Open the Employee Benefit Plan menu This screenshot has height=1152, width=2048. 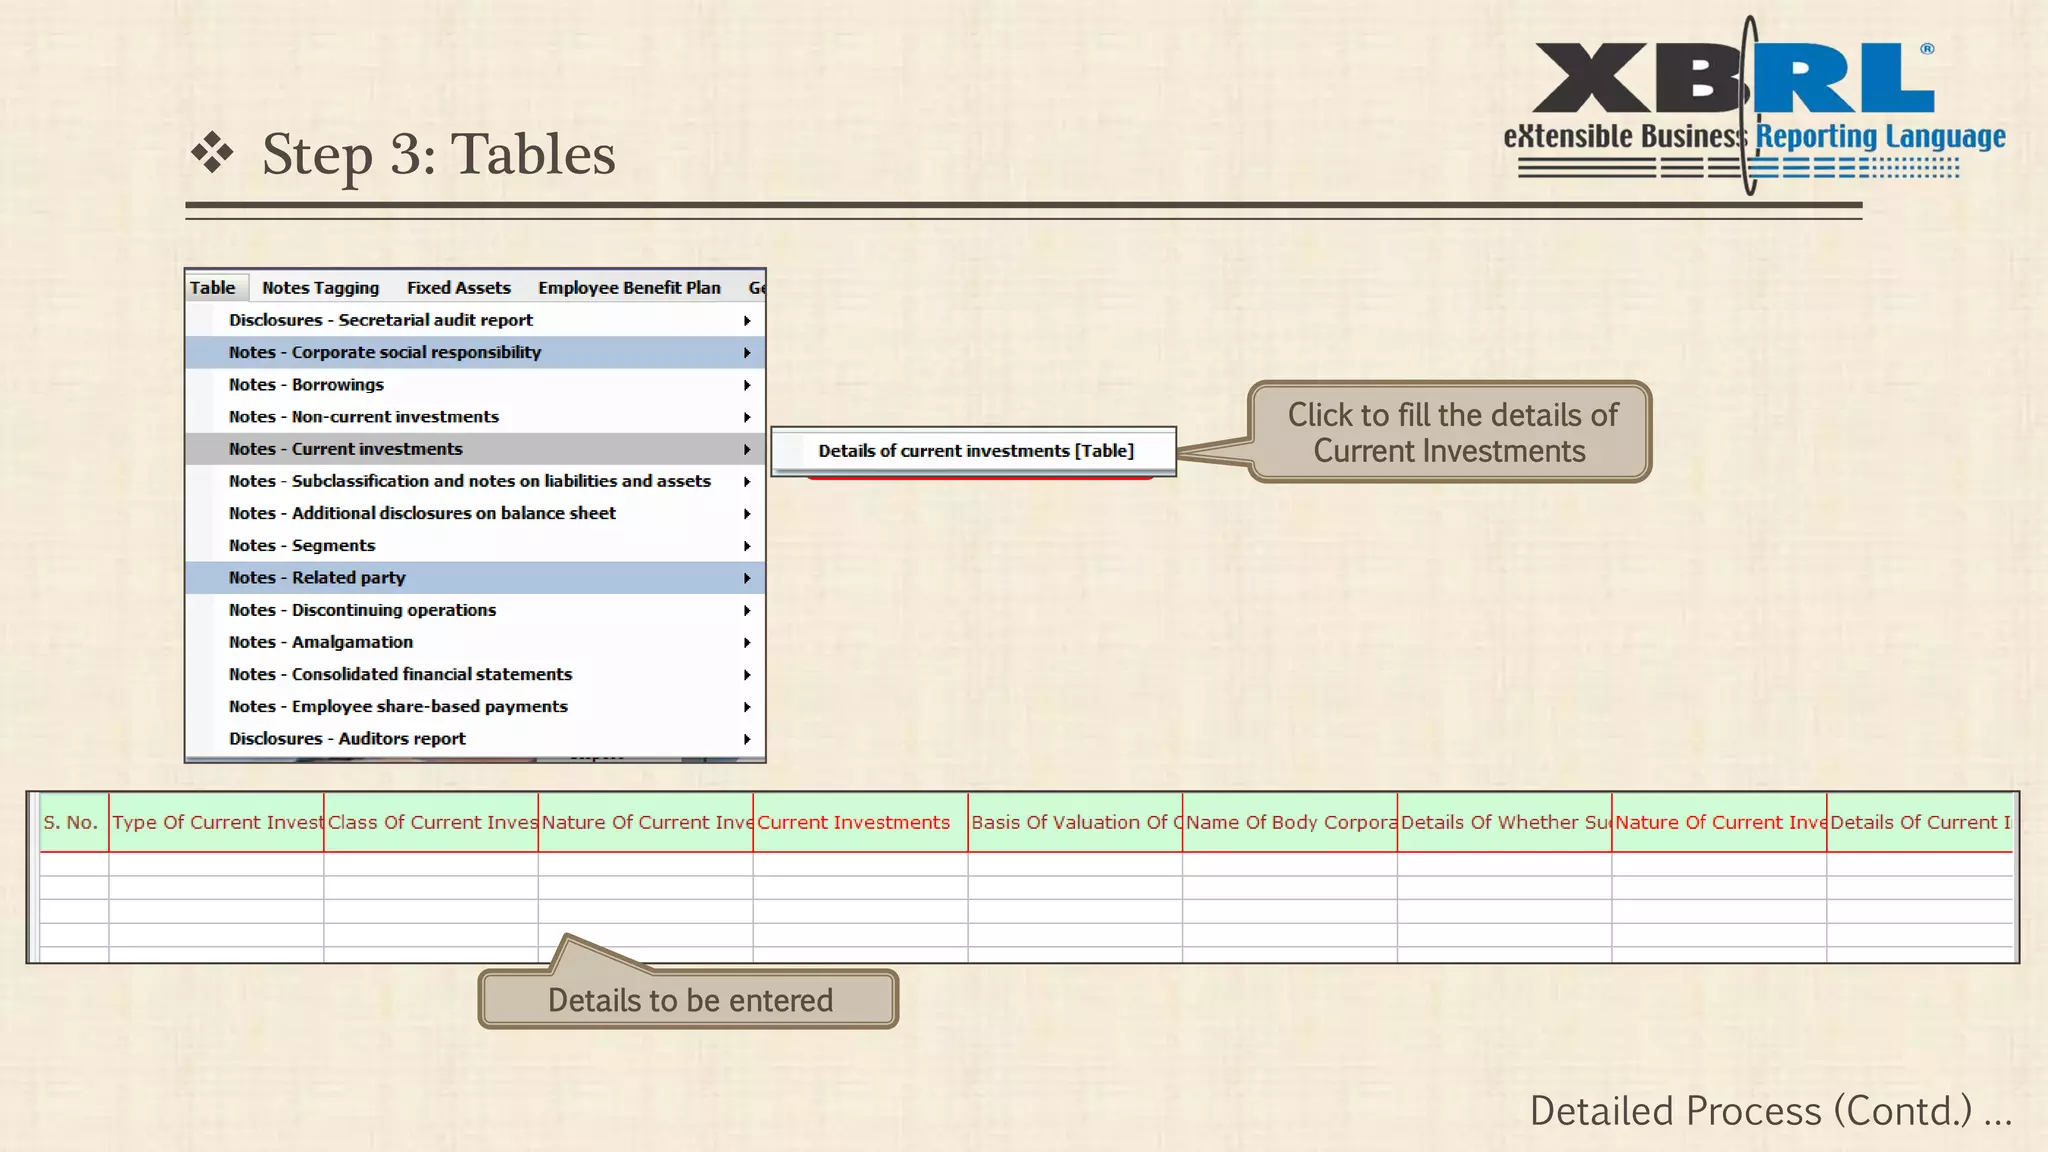click(x=629, y=288)
